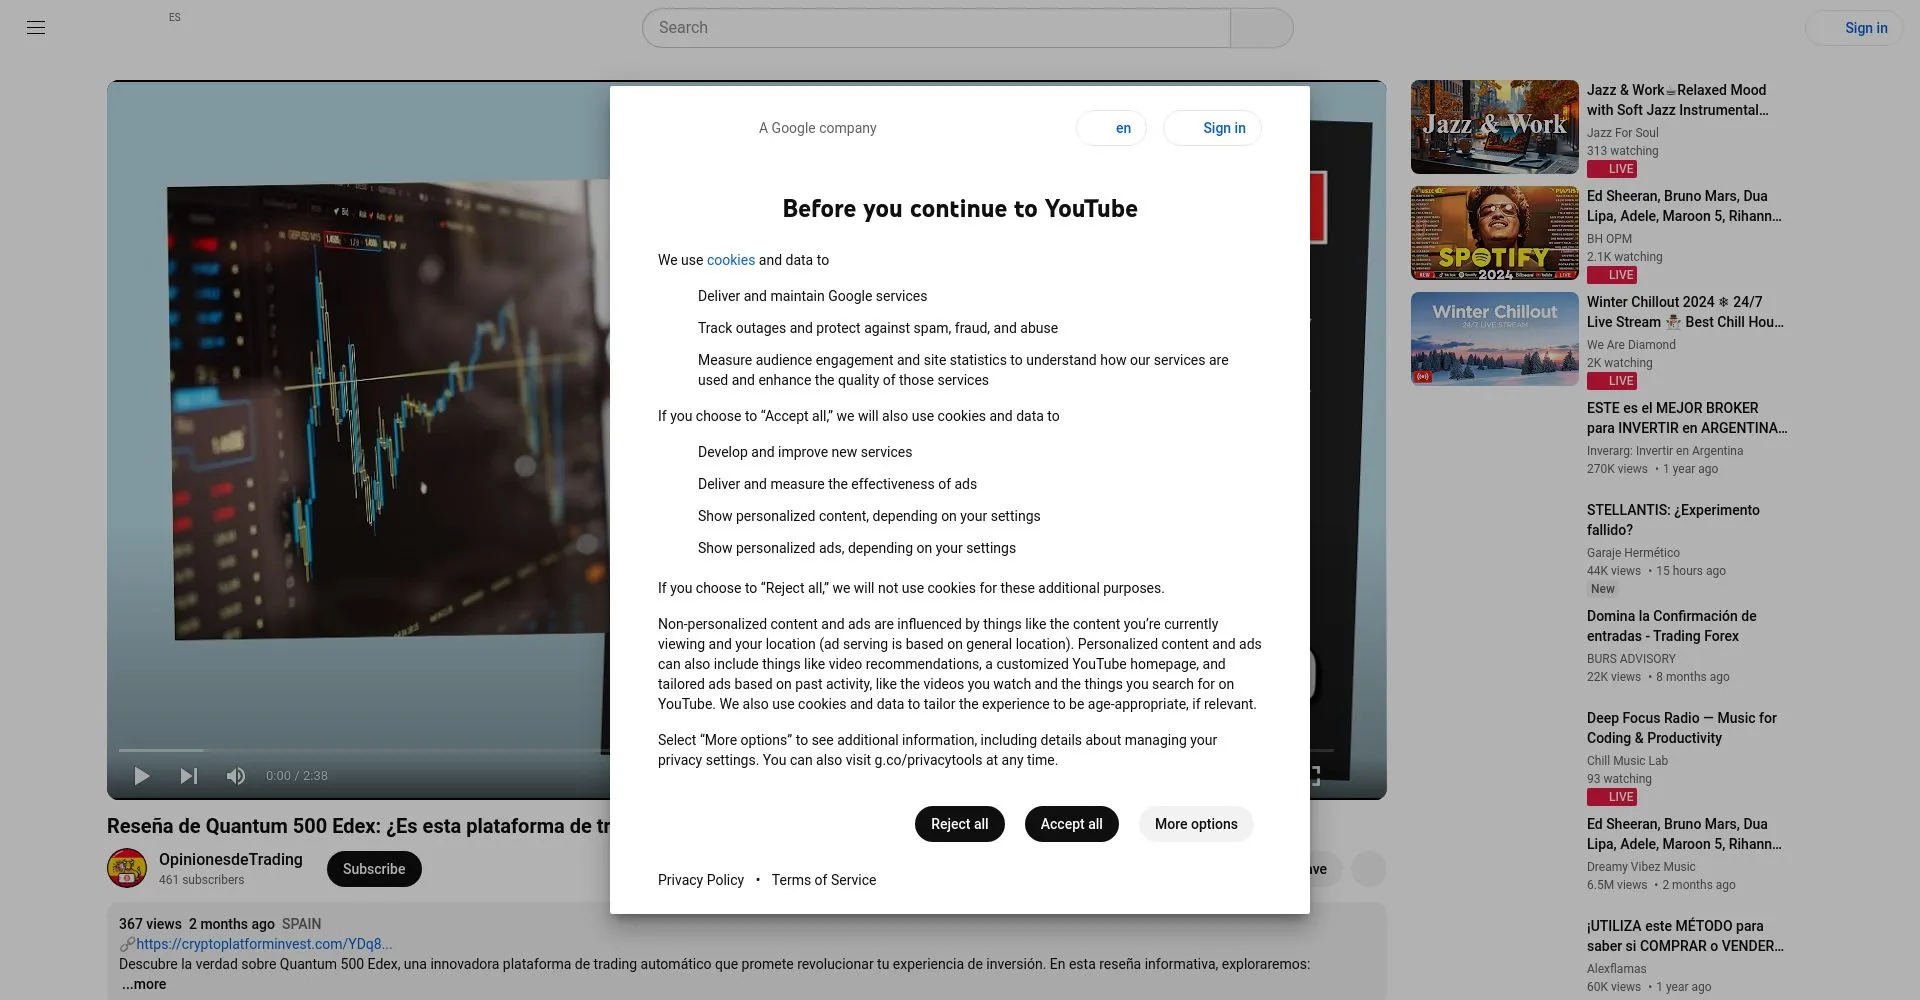Focus the Search input field
This screenshot has height=1000, width=1920.
pos(936,28)
